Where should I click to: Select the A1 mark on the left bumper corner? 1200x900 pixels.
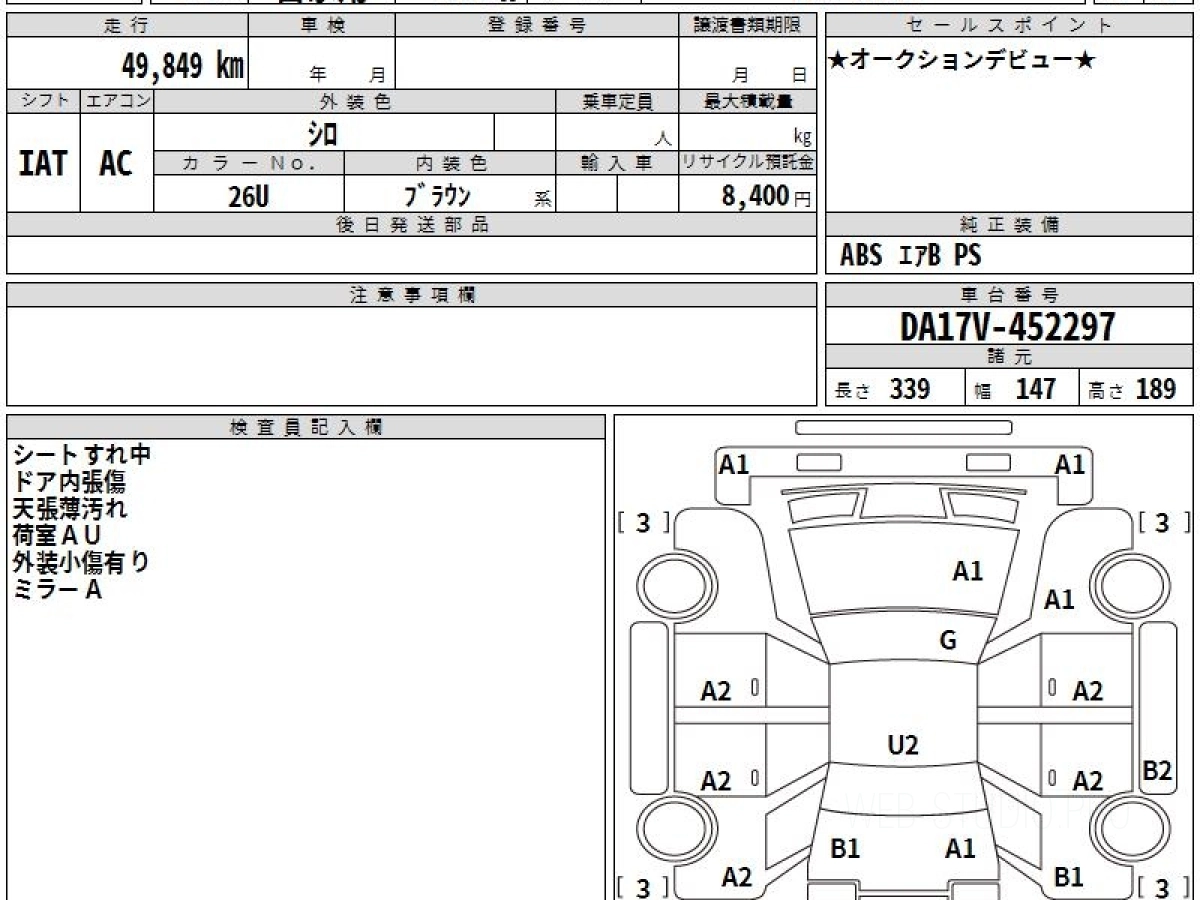[x=734, y=465]
